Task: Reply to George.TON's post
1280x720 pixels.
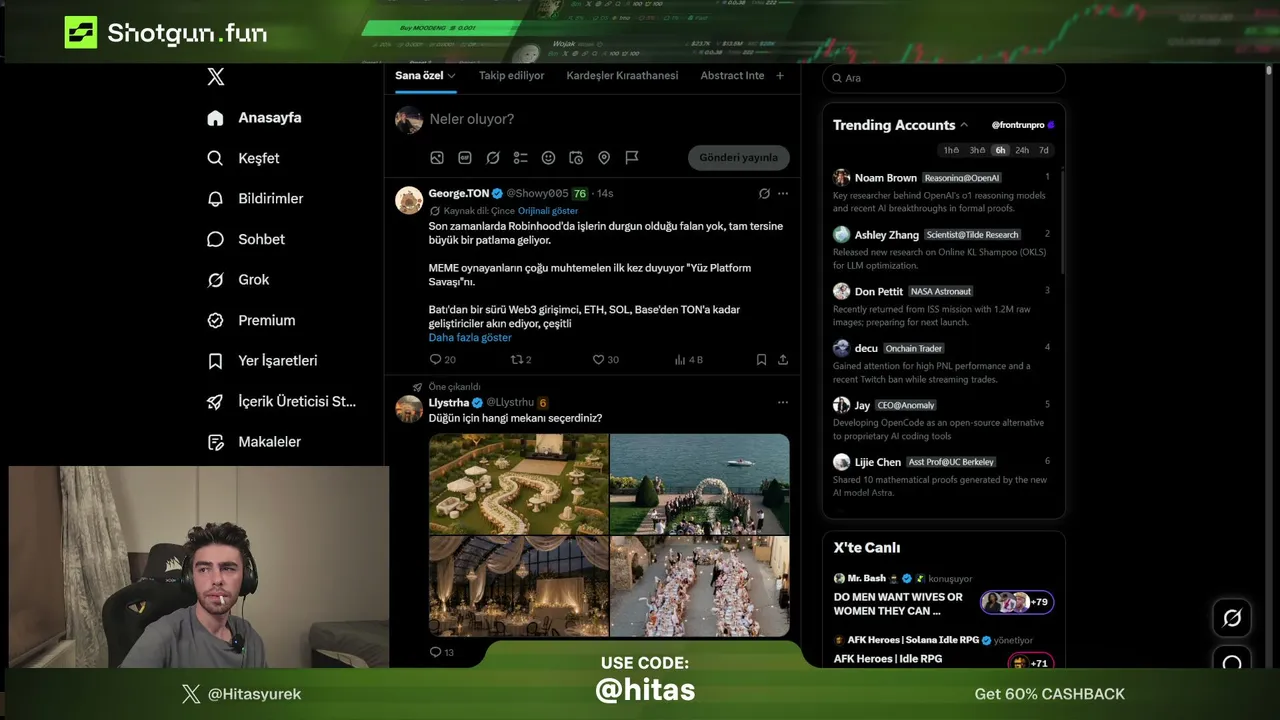Action: tap(442, 360)
